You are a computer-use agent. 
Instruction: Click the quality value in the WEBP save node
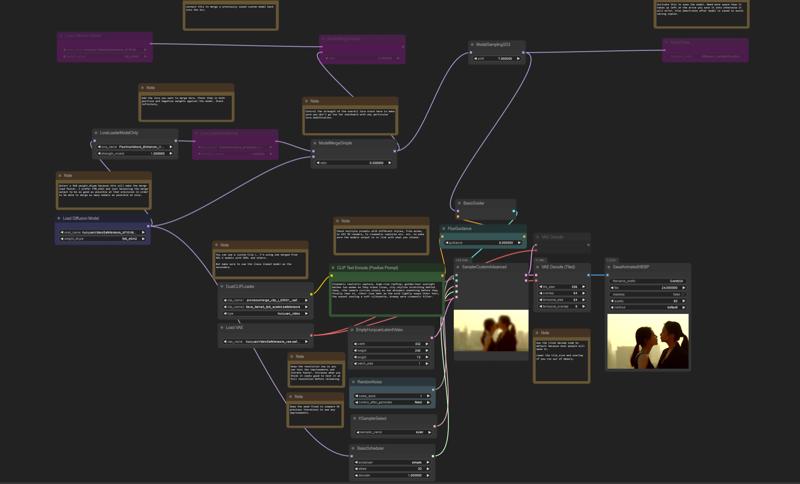point(648,301)
